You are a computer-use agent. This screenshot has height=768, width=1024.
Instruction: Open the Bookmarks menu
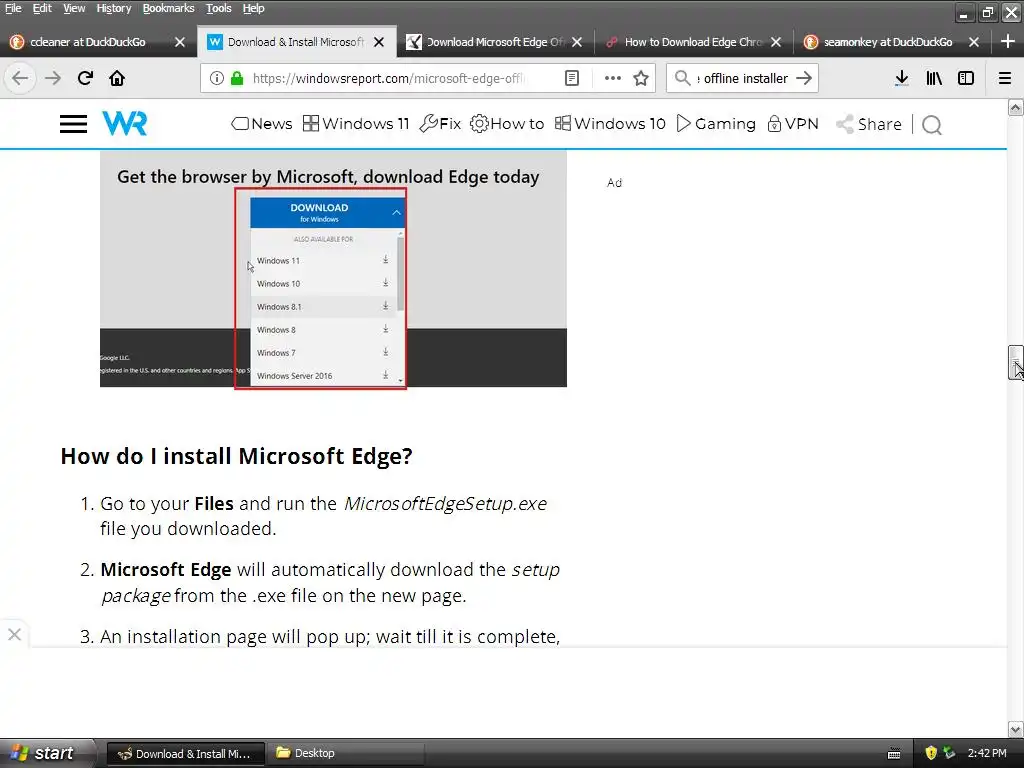pyautogui.click(x=168, y=8)
